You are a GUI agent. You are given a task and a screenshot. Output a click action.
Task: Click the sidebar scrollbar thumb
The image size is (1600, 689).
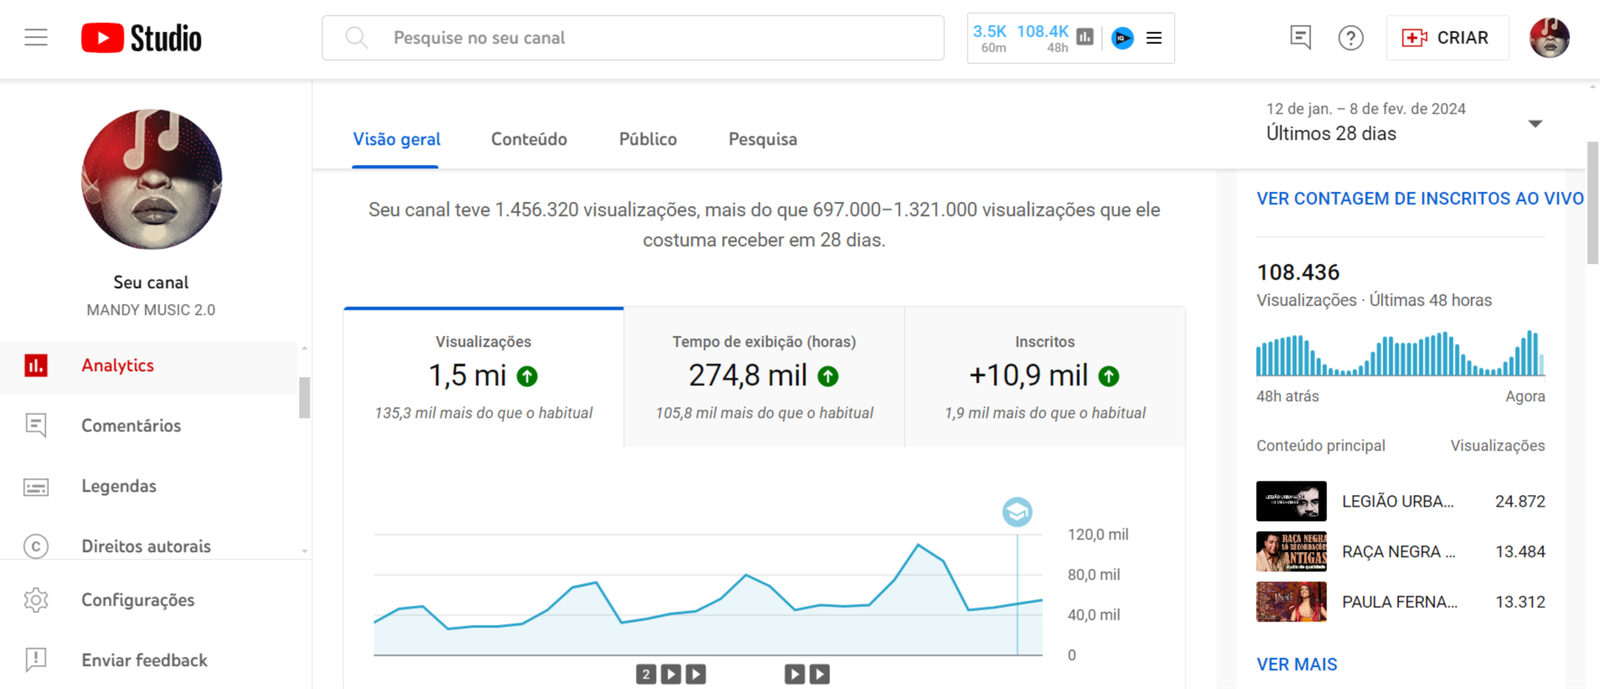pos(304,397)
